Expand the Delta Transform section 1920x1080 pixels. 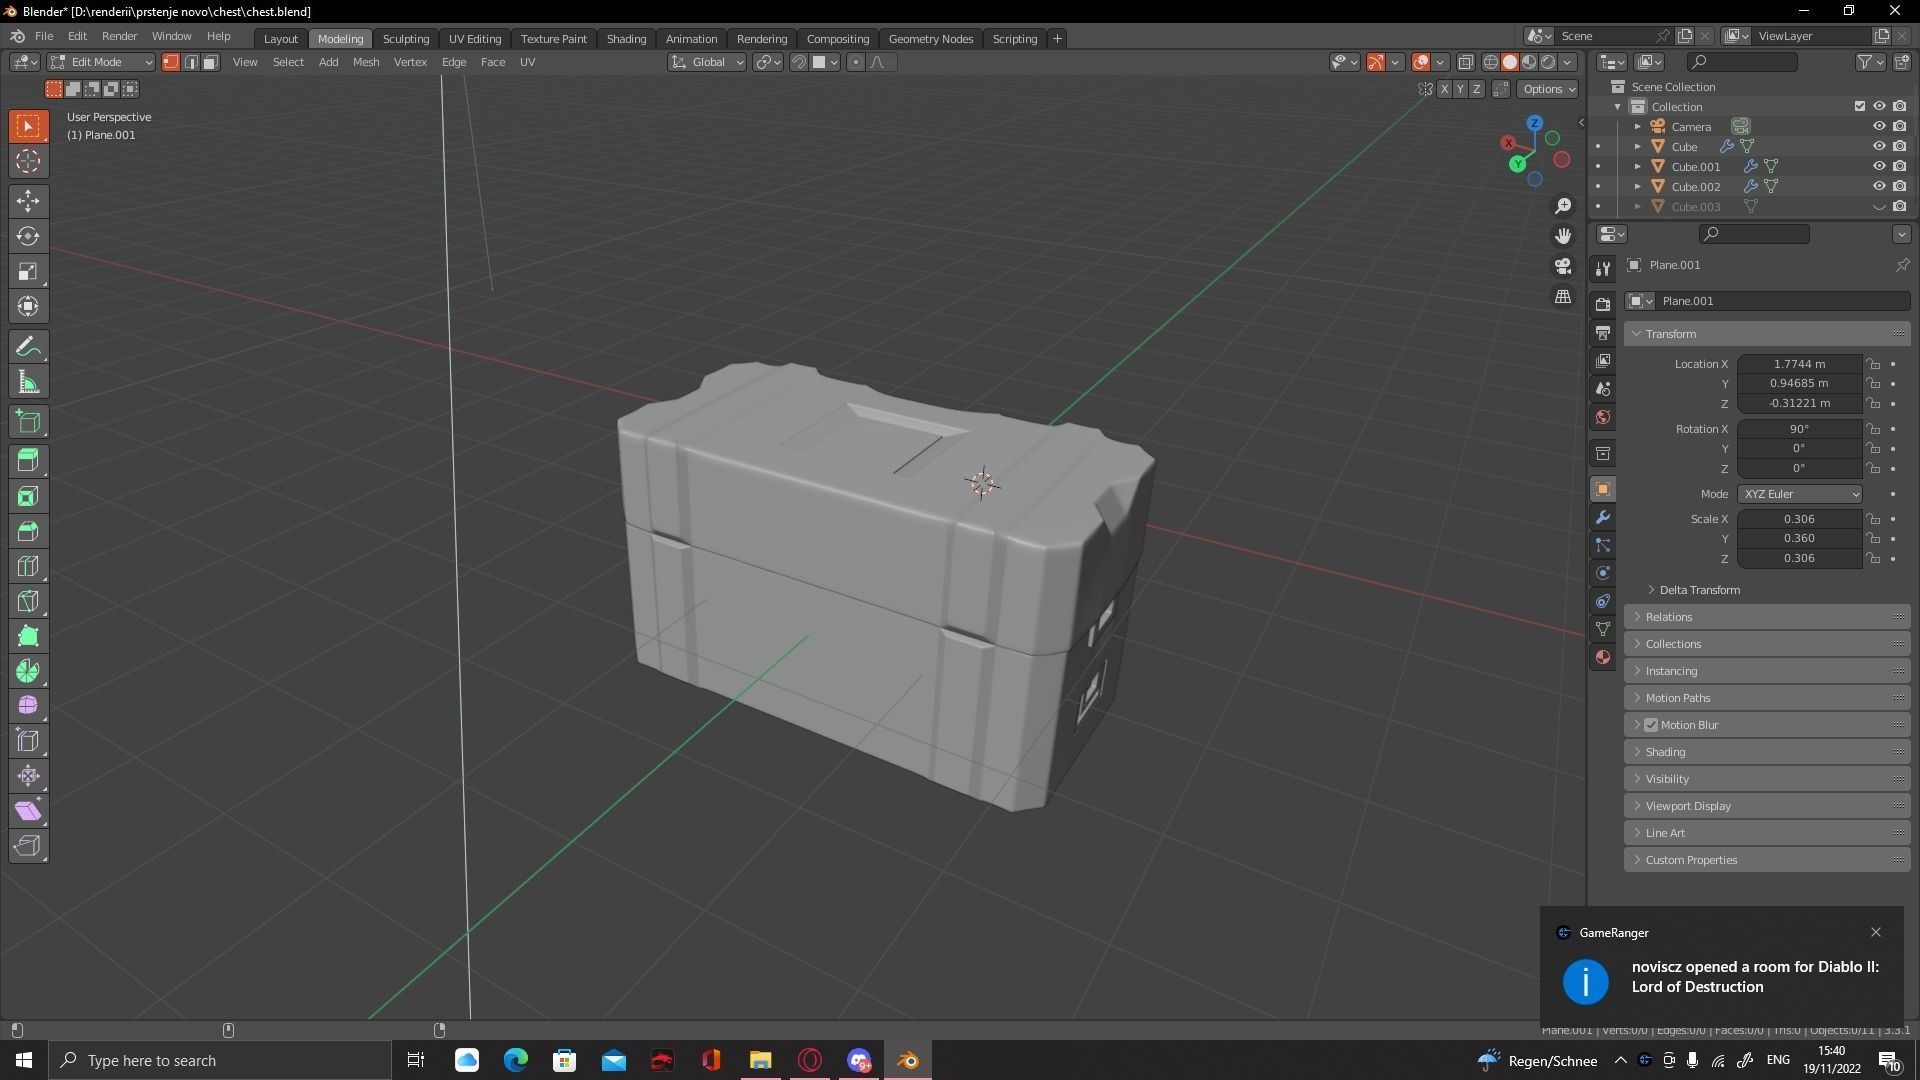(x=1697, y=590)
